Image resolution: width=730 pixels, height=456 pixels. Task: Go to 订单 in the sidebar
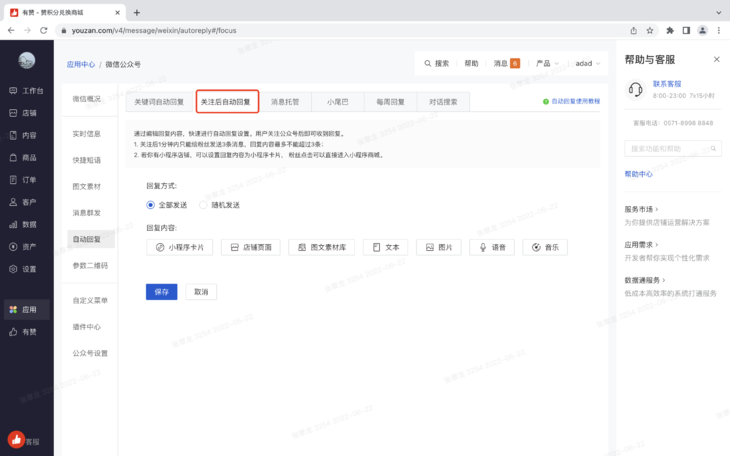(26, 180)
